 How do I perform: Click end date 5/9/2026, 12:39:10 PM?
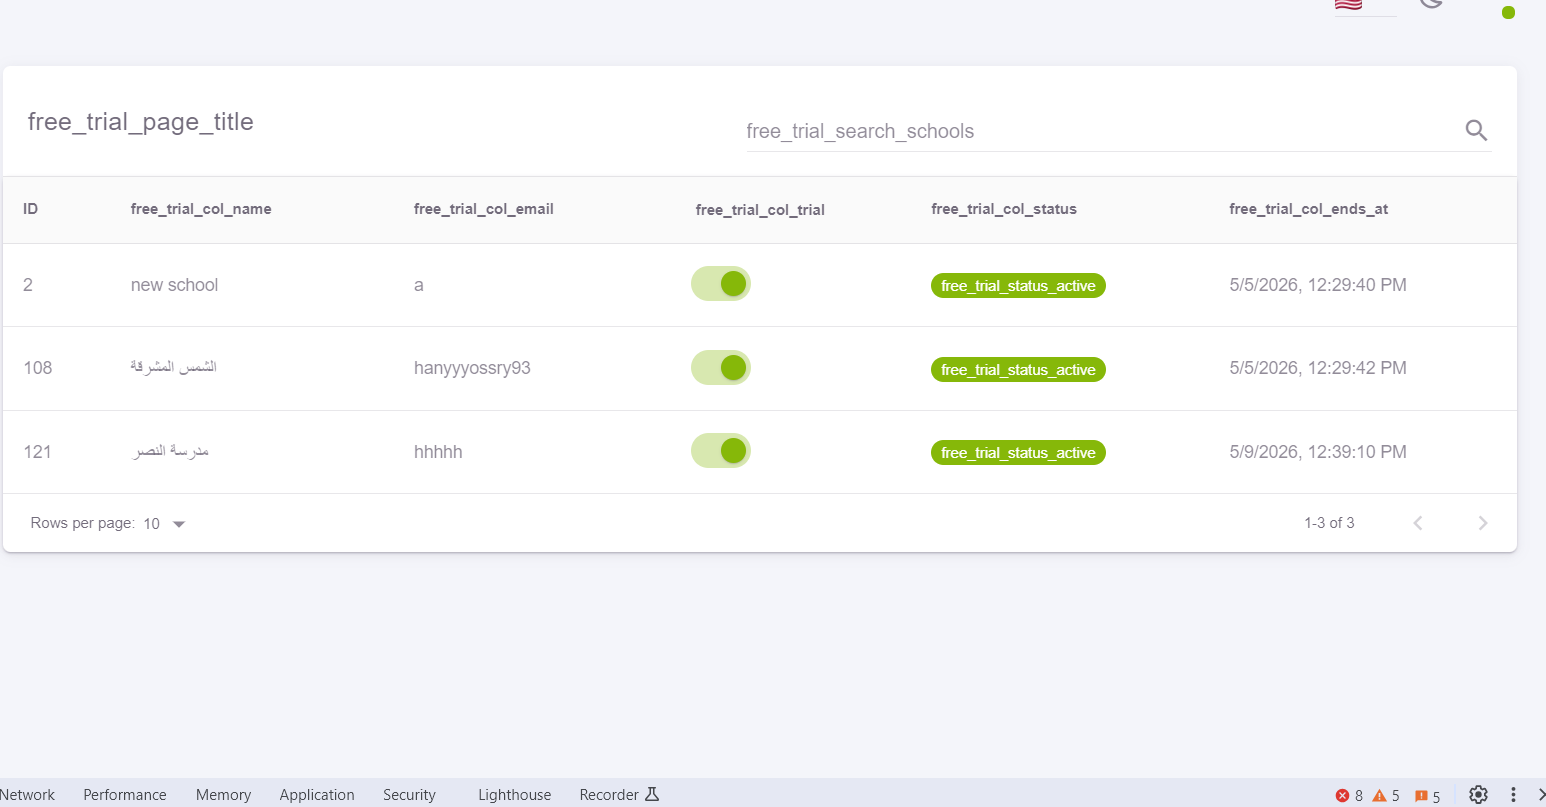1318,452
